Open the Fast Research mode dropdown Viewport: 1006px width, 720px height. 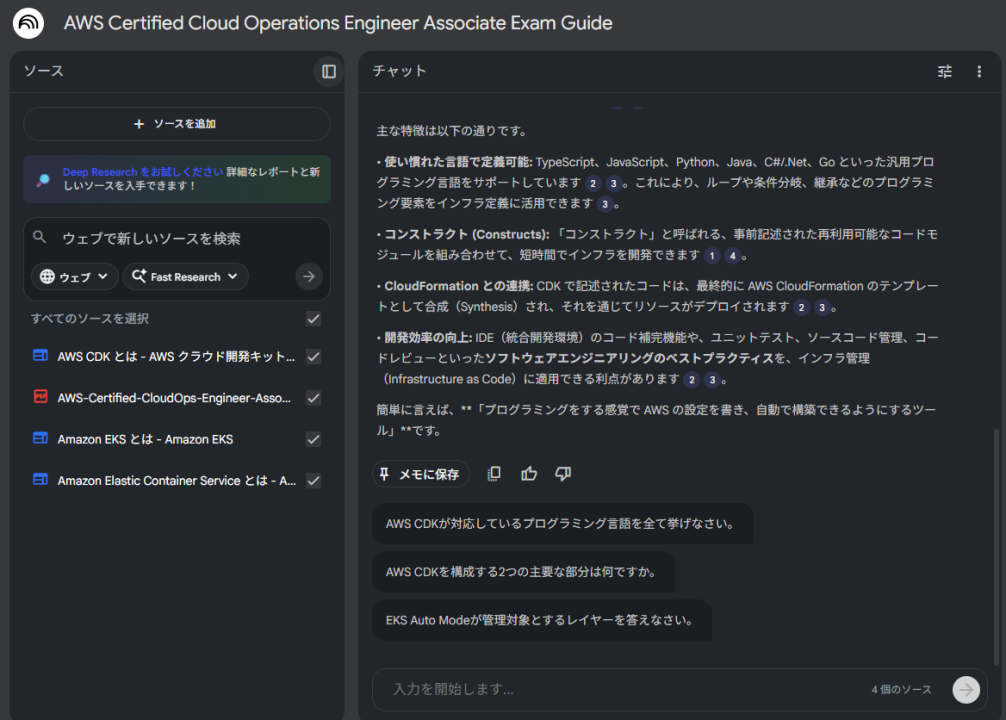click(x=185, y=277)
